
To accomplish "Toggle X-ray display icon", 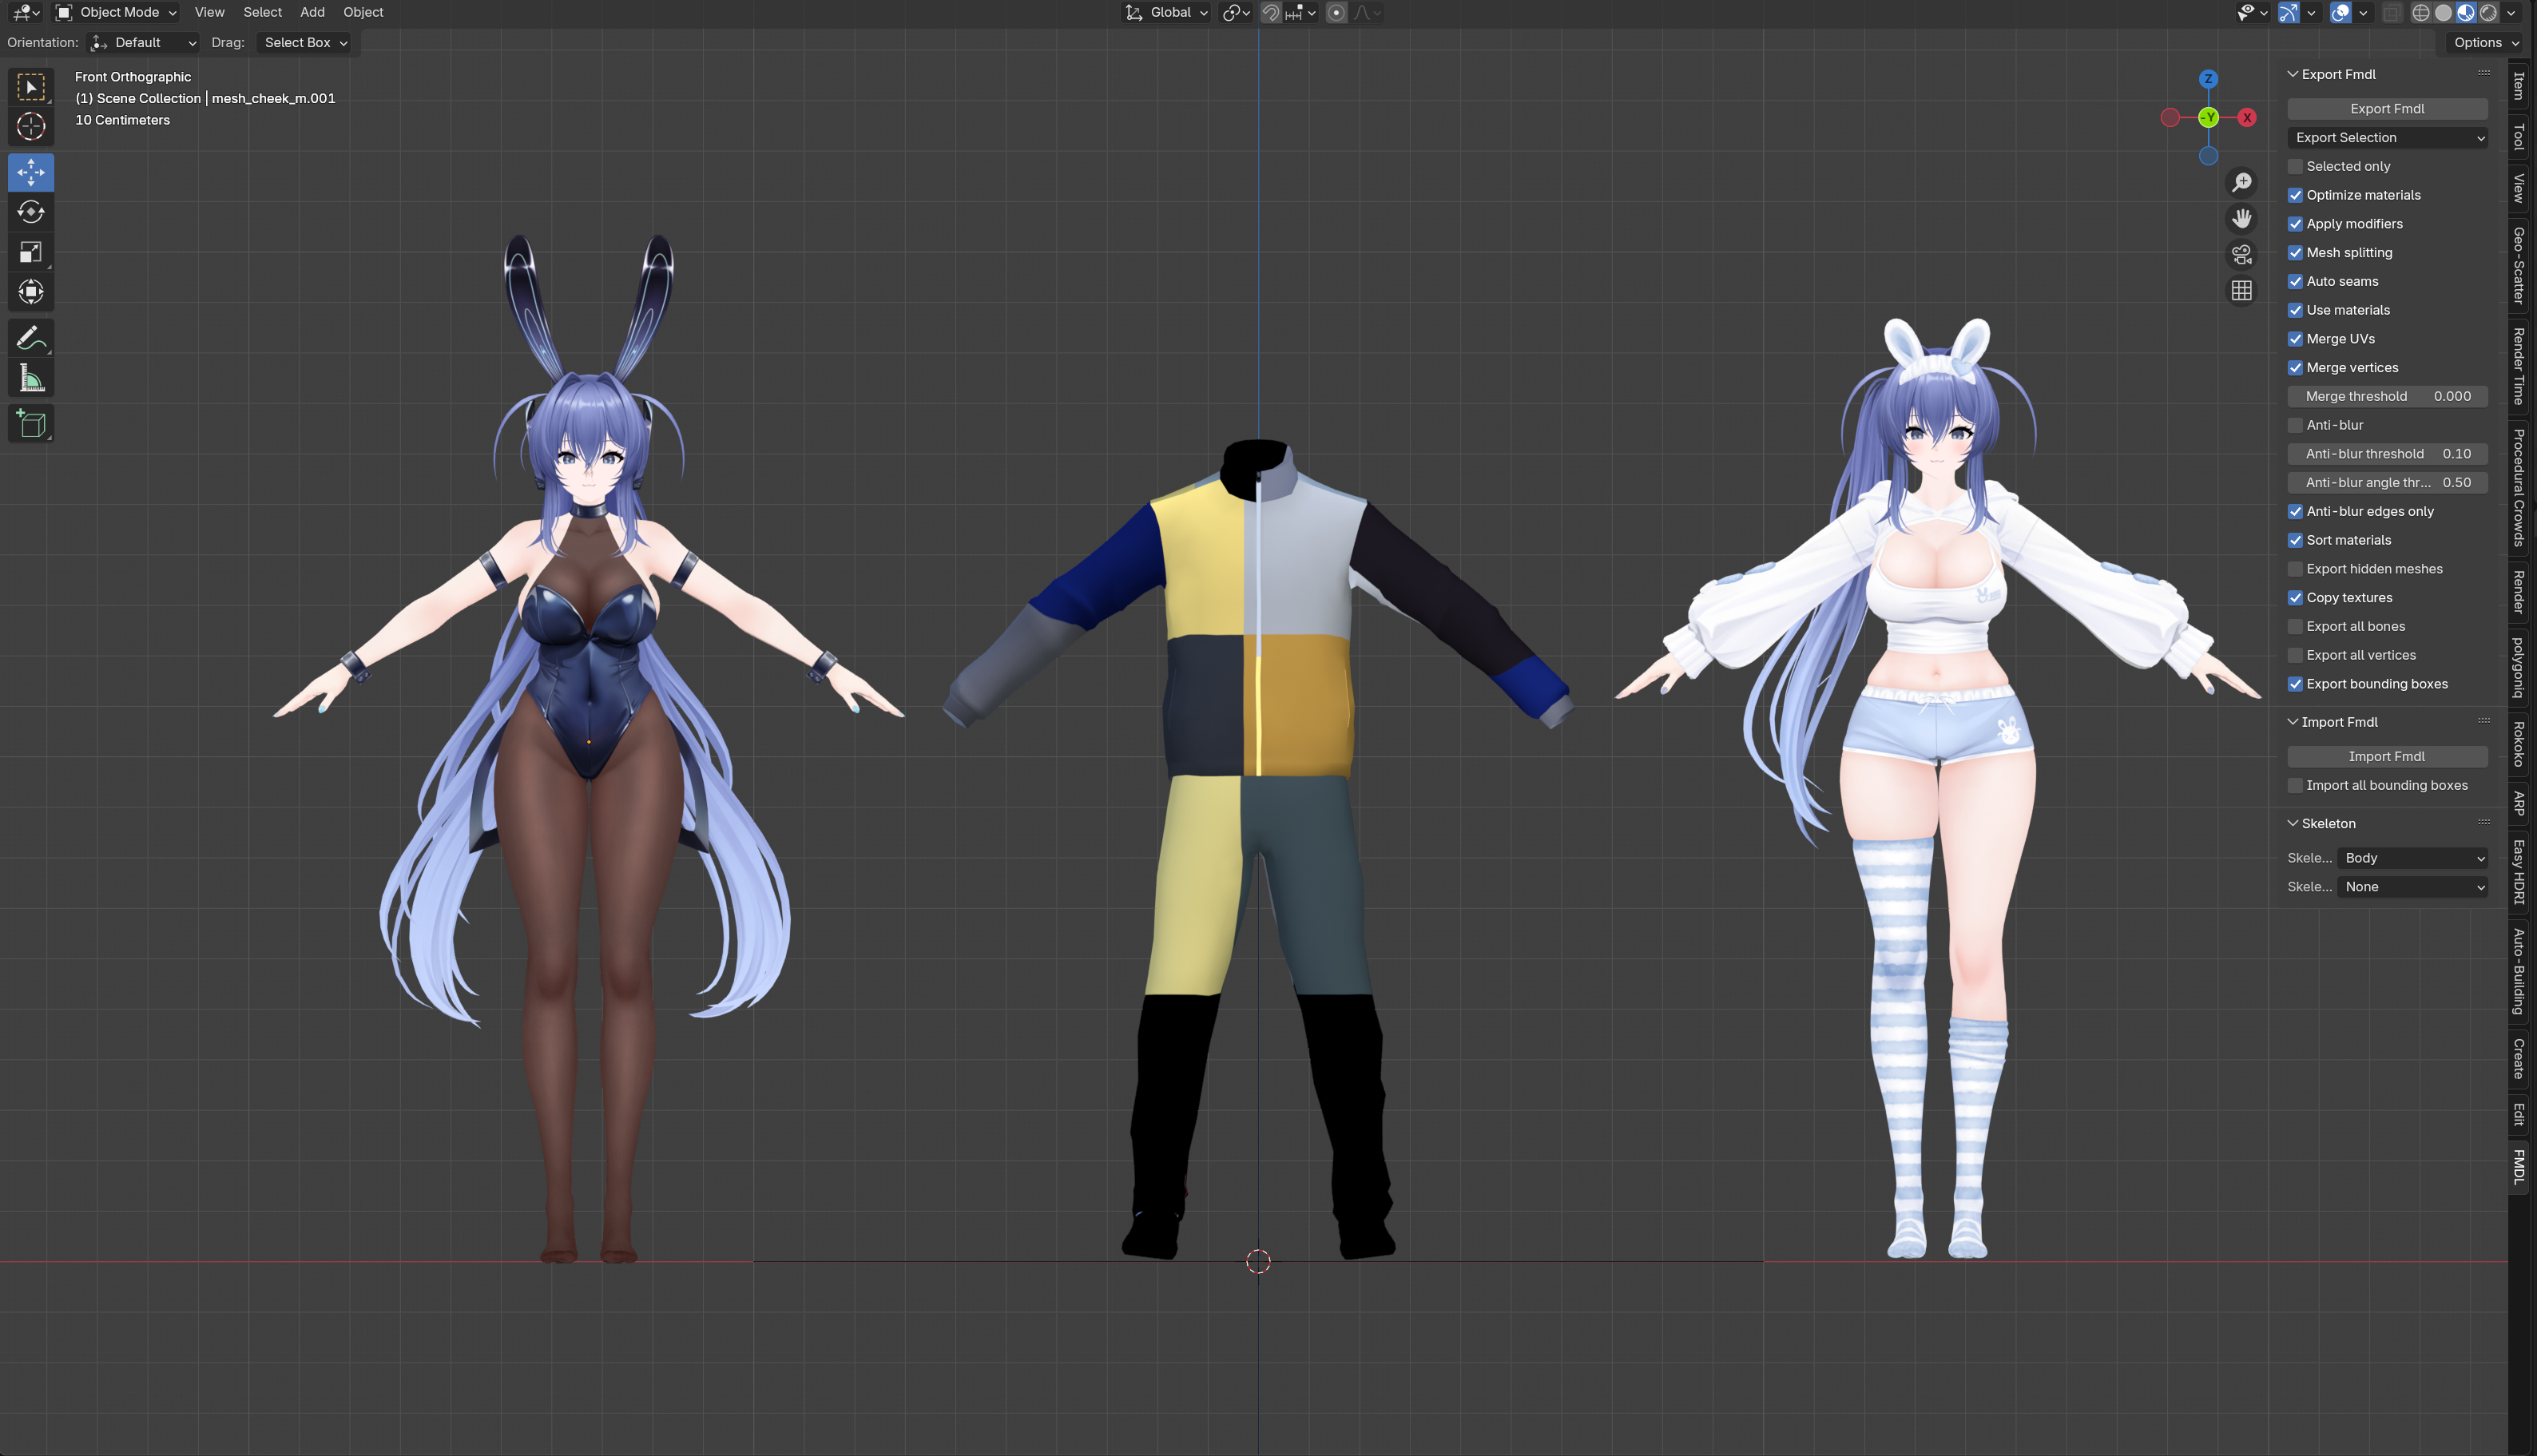I will pyautogui.click(x=2391, y=13).
